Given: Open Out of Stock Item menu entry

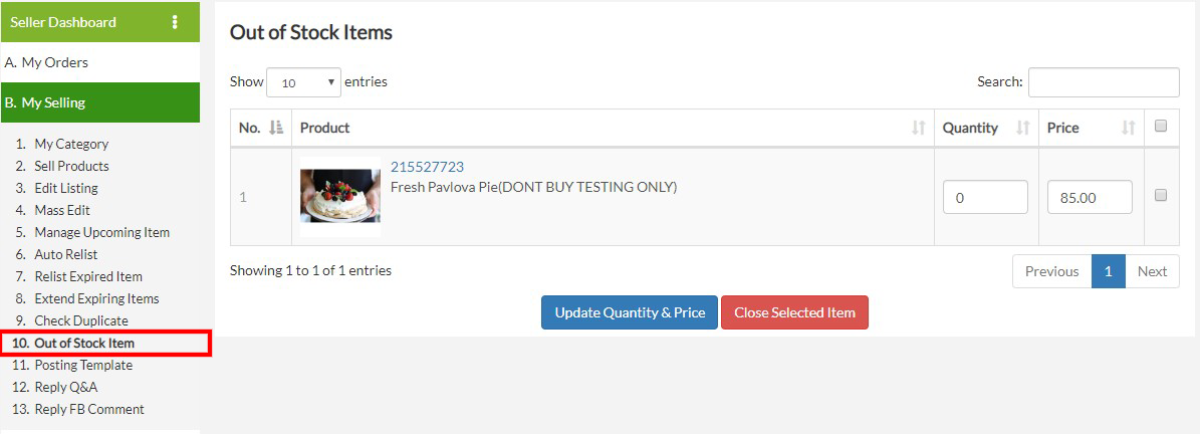Looking at the screenshot, I should point(84,343).
